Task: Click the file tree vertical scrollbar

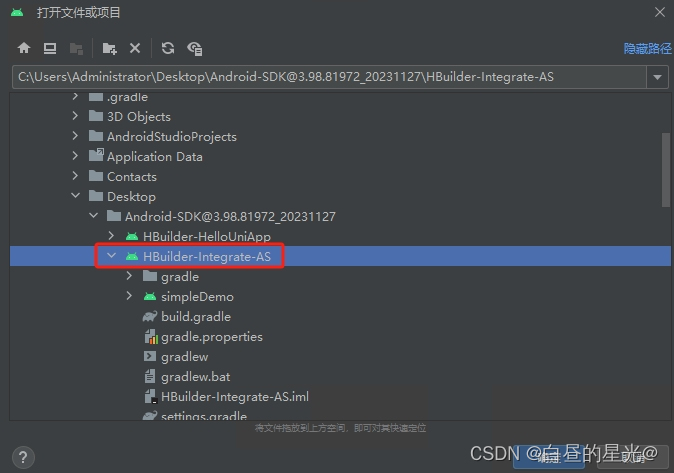Action: 665,170
